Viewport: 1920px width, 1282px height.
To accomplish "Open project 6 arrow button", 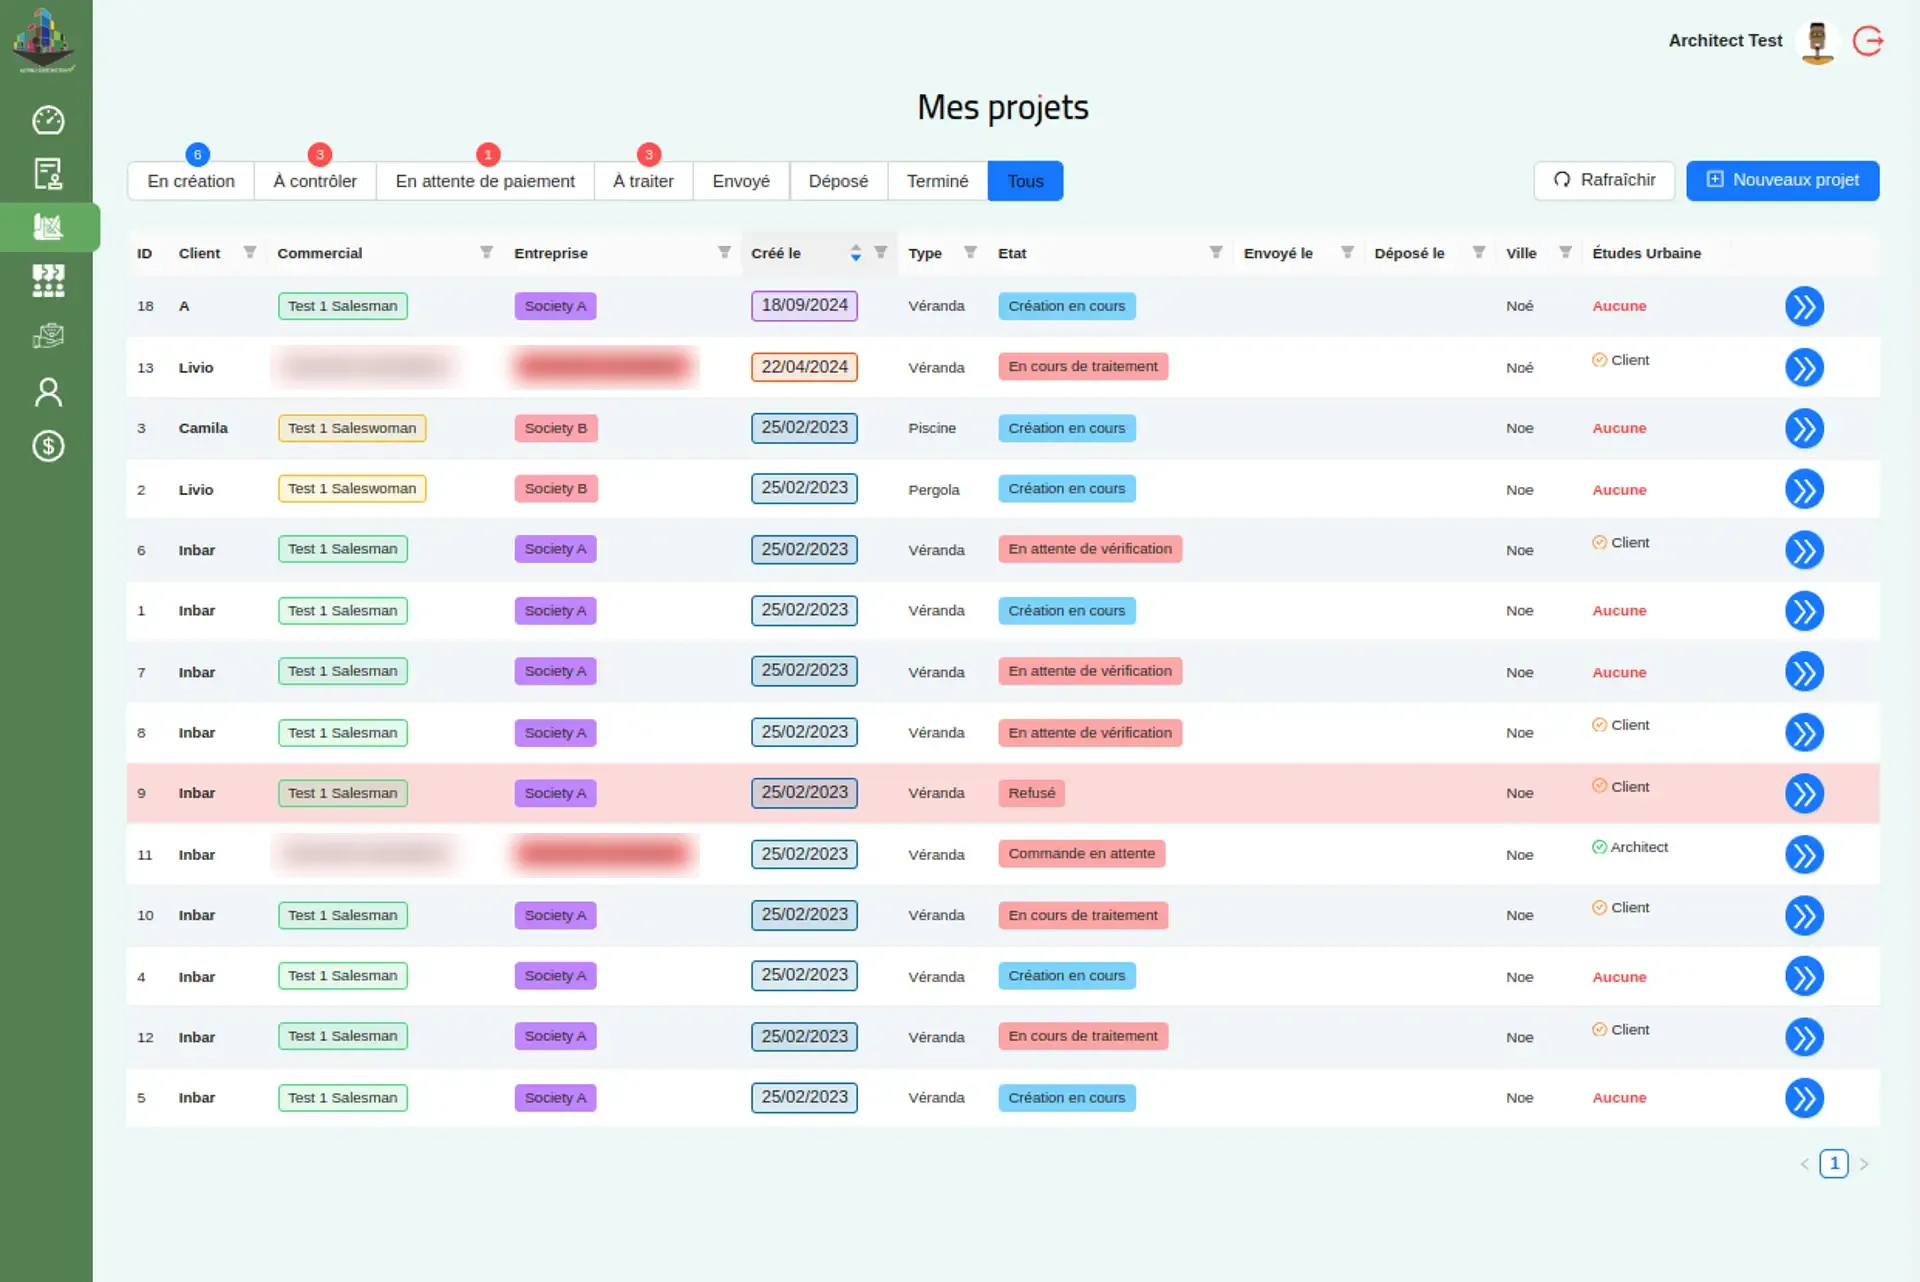I will [x=1804, y=550].
